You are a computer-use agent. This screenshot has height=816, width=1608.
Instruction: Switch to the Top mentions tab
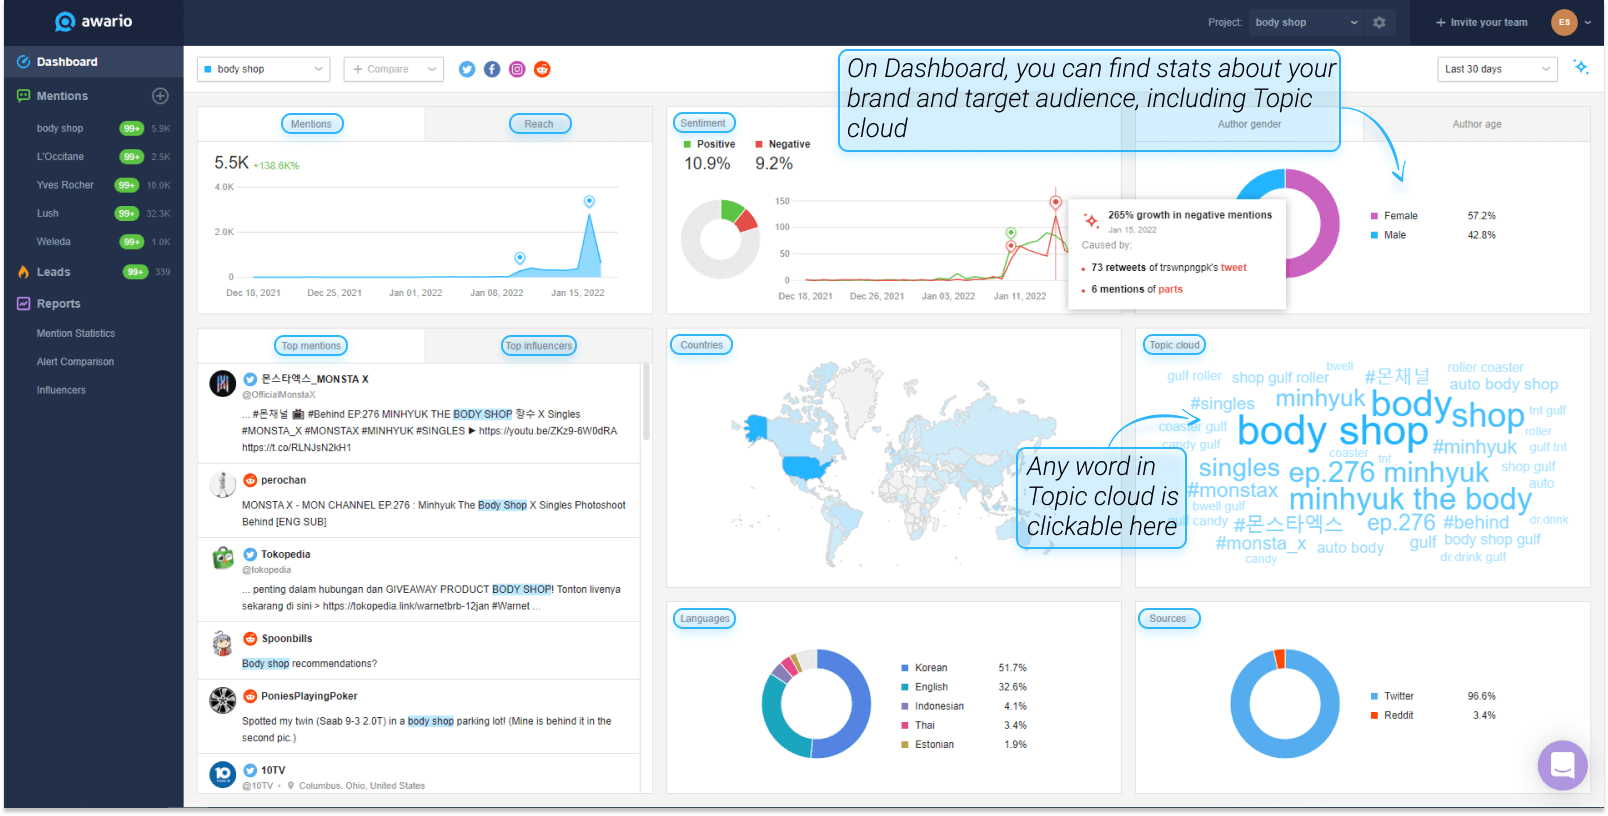311,346
